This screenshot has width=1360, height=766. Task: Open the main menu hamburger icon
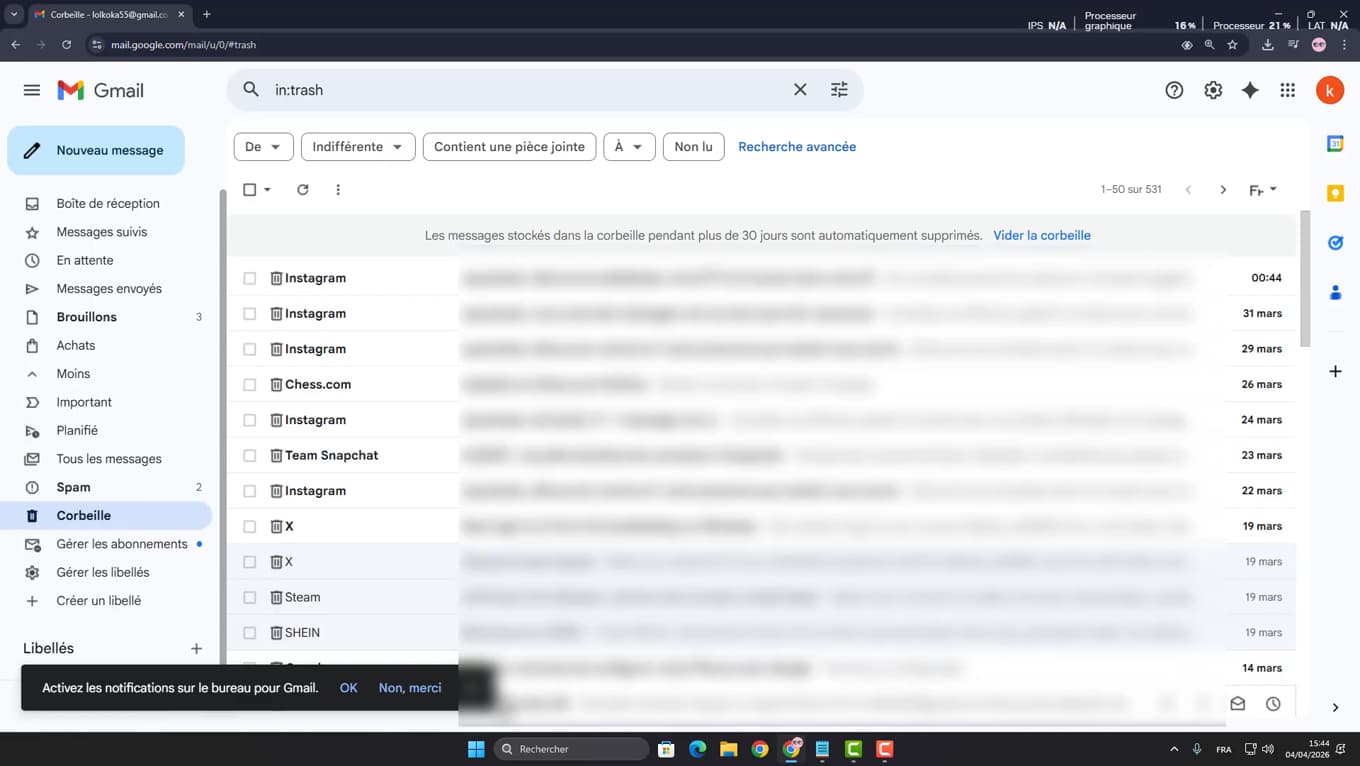[x=32, y=90]
